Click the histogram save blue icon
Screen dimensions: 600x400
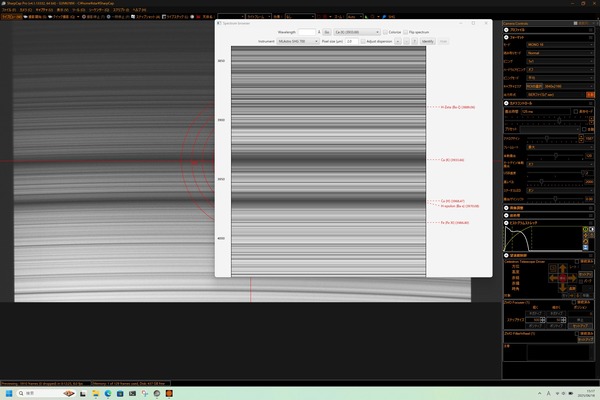point(585,248)
